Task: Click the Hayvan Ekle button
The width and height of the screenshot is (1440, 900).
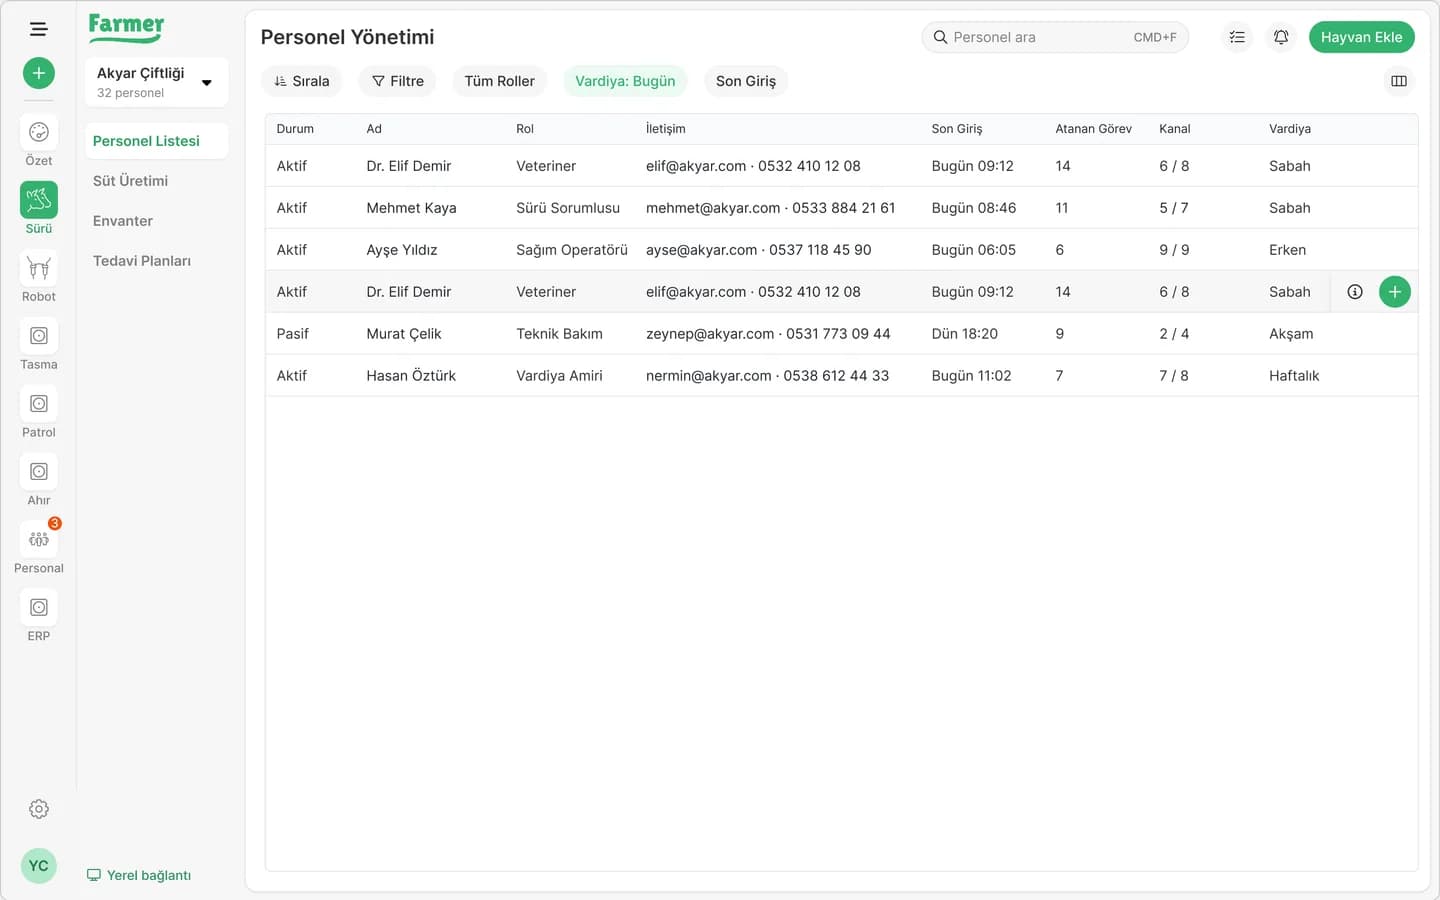Action: point(1361,37)
